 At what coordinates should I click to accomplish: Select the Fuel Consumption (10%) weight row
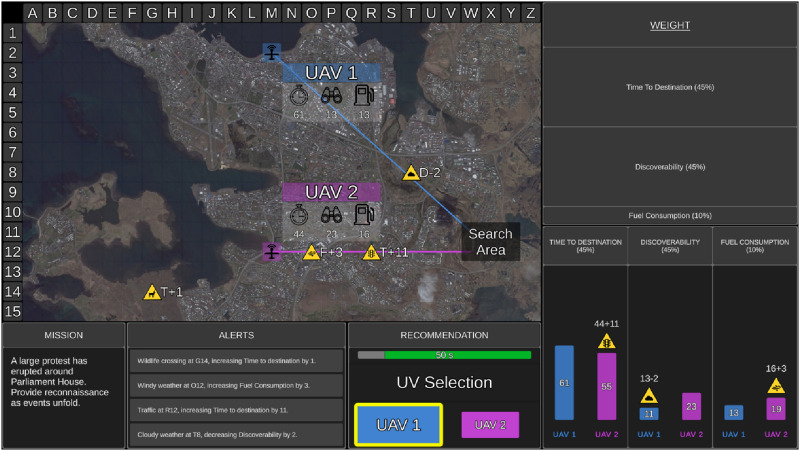(x=669, y=215)
